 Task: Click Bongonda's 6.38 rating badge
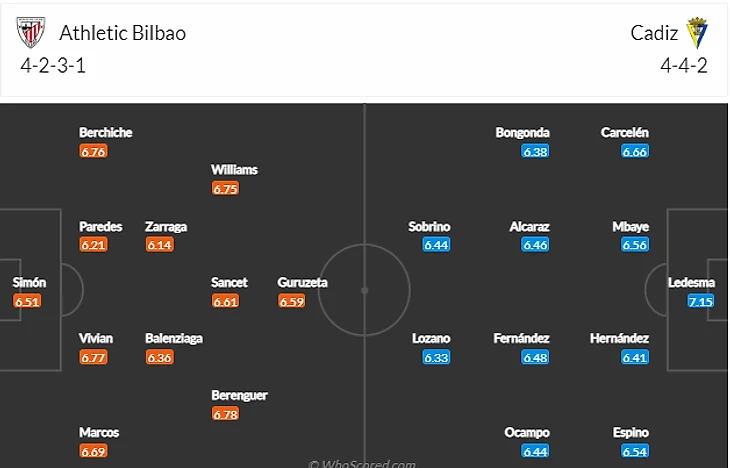pyautogui.click(x=535, y=151)
